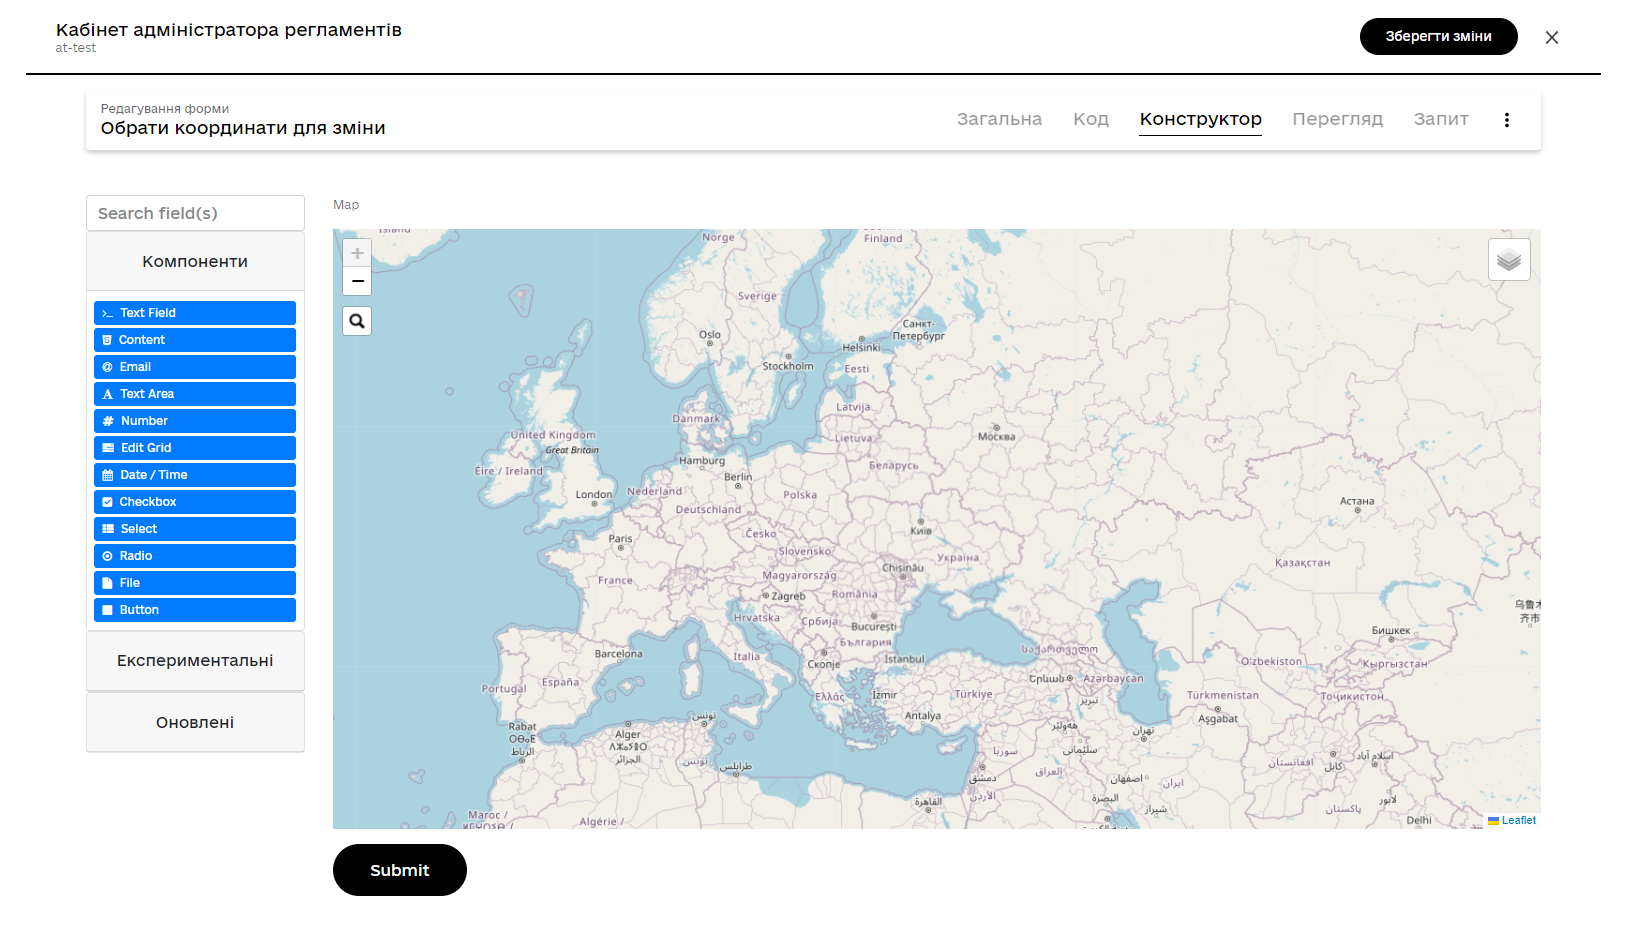Click the Астана label on the map
The width and height of the screenshot is (1628, 938).
point(1357,501)
